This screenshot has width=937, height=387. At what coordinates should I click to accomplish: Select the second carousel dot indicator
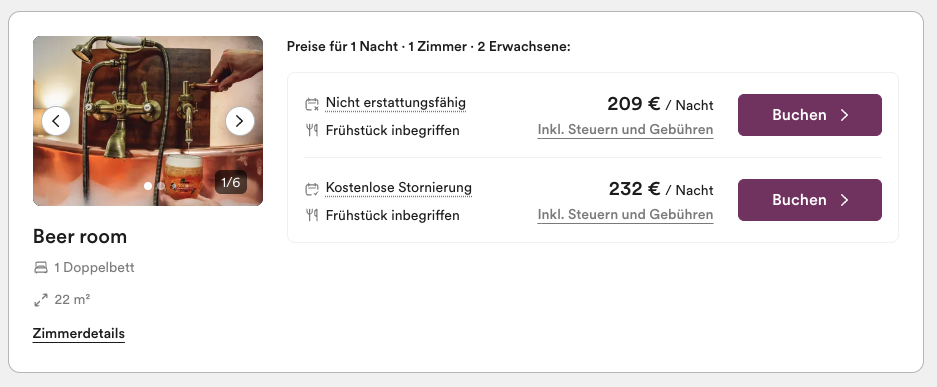tap(161, 186)
